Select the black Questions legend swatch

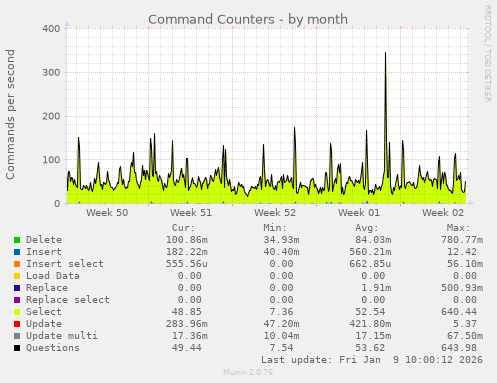(x=17, y=348)
